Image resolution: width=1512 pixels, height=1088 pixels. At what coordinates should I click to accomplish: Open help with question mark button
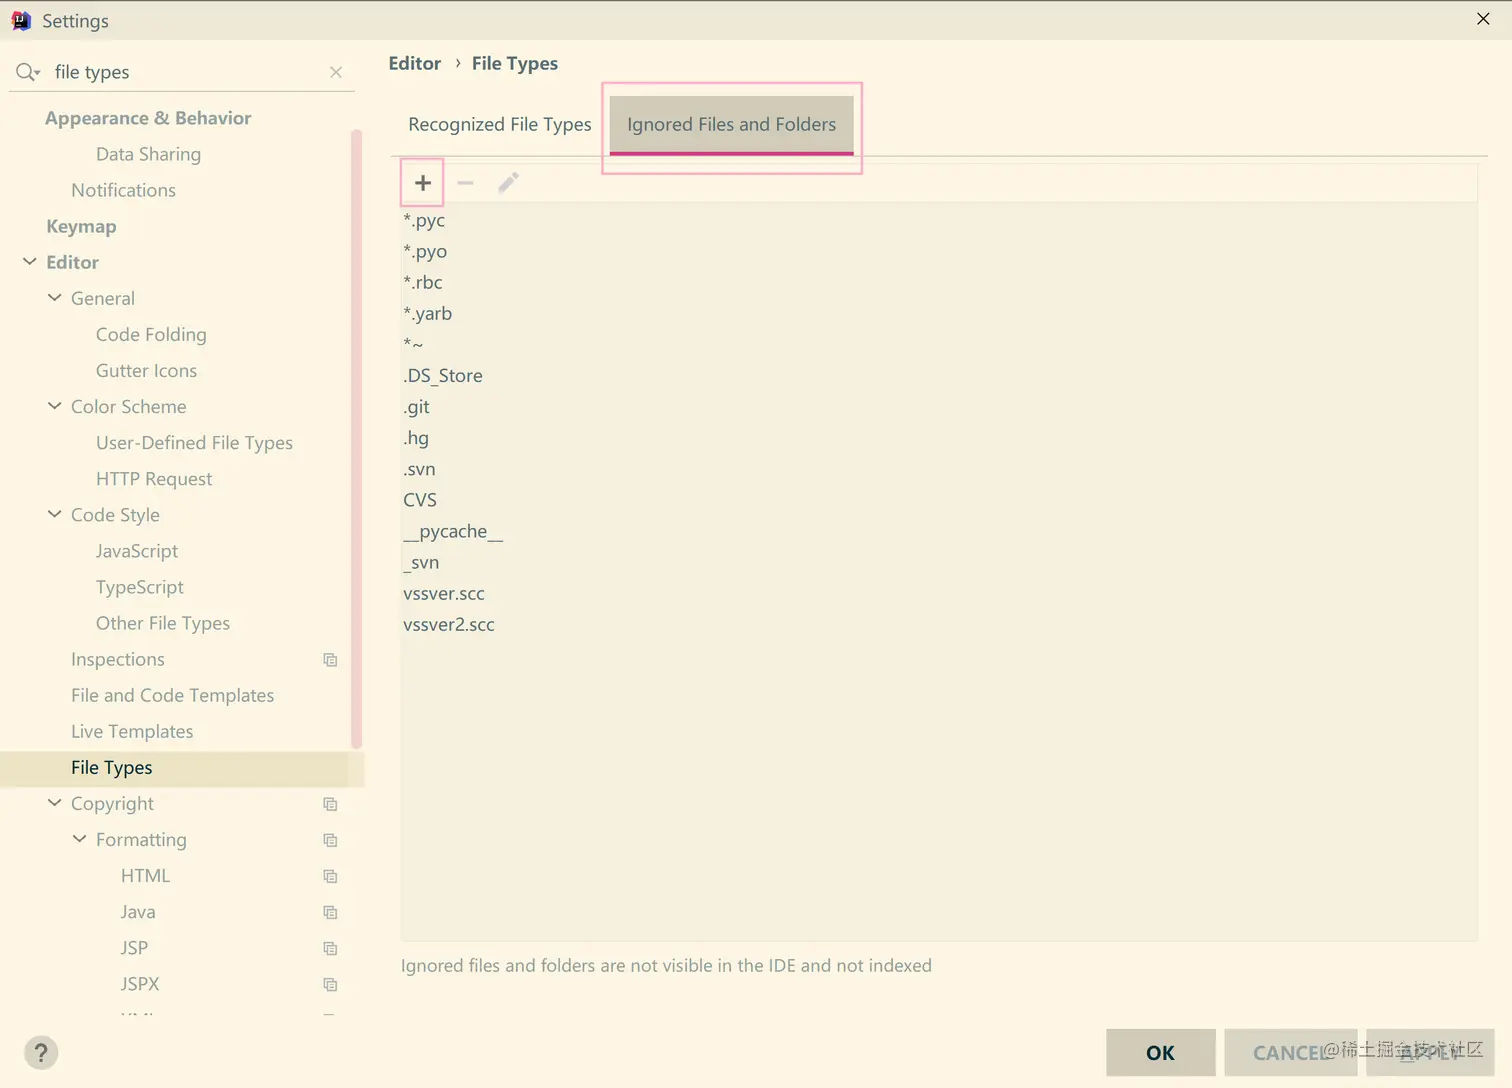[41, 1053]
